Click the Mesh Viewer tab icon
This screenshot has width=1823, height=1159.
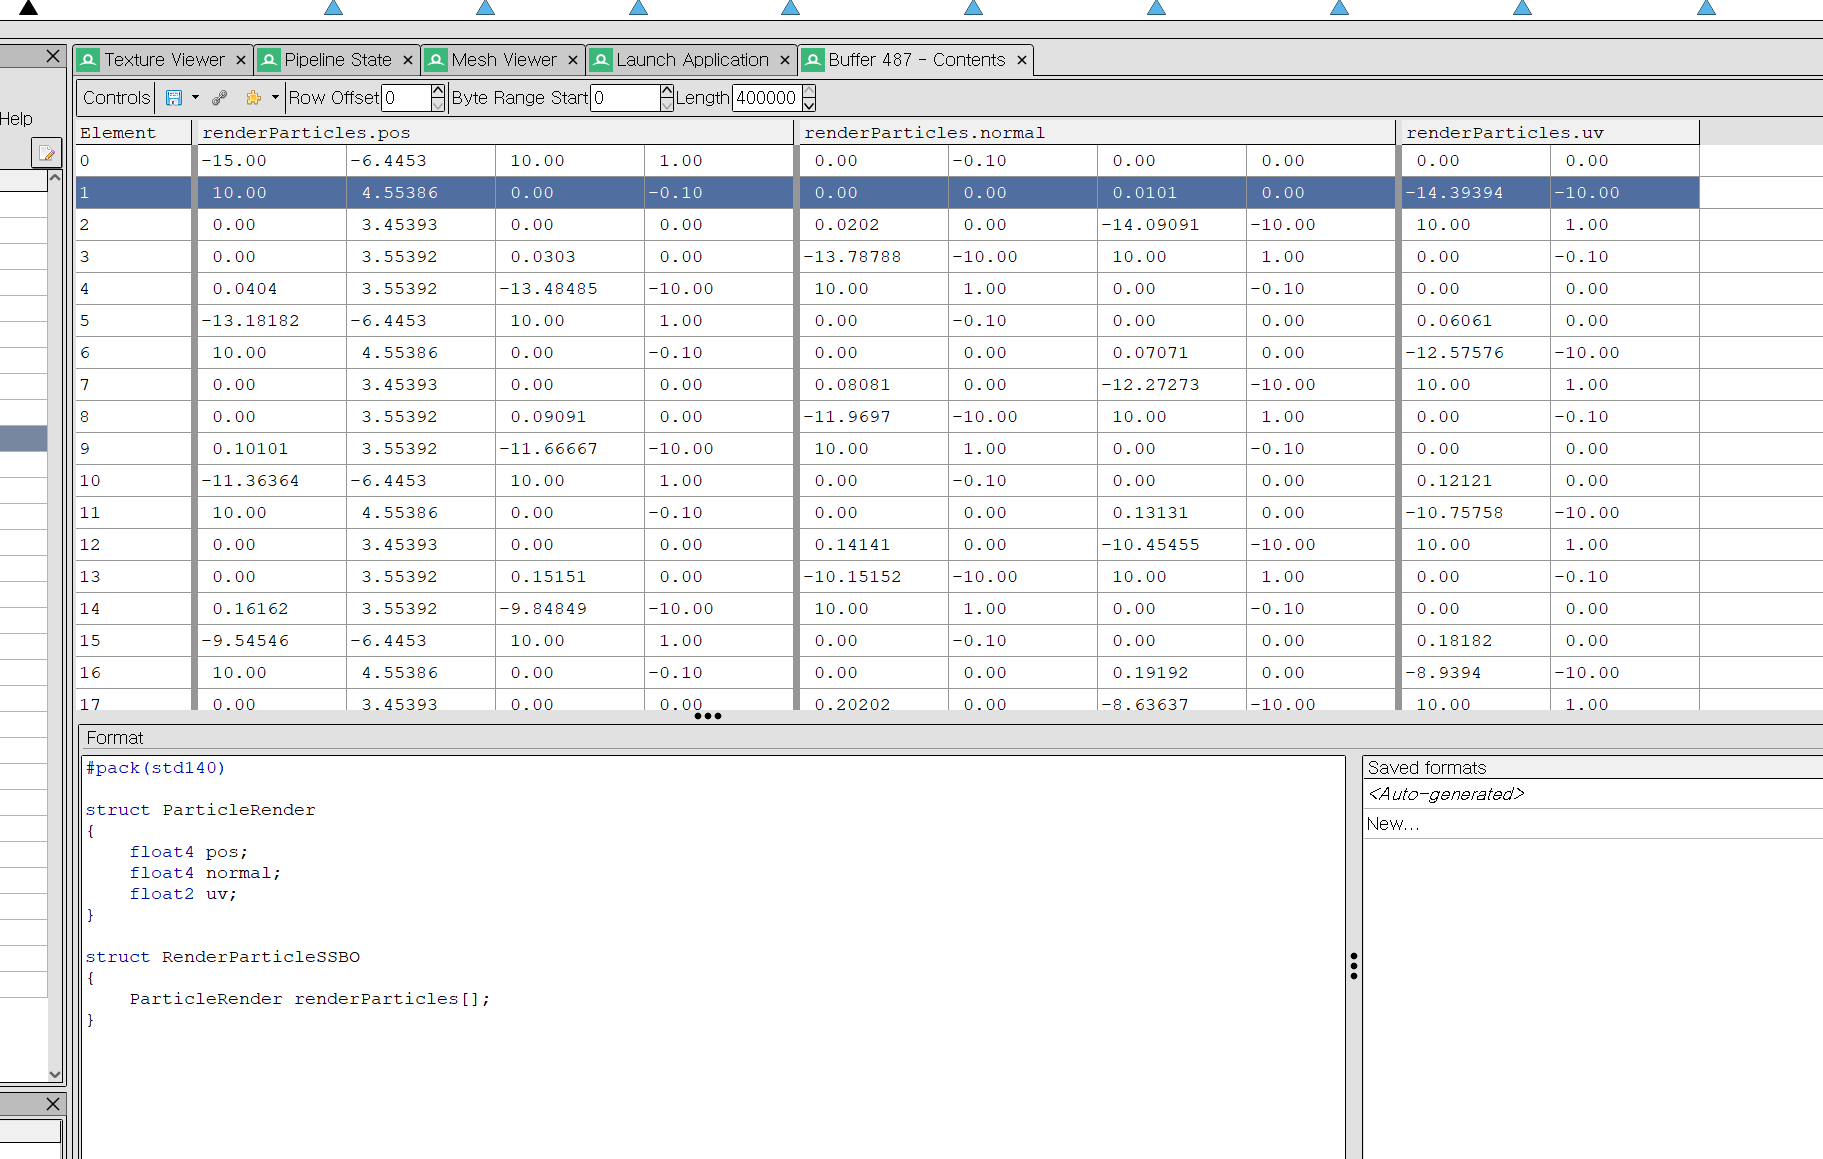(436, 60)
